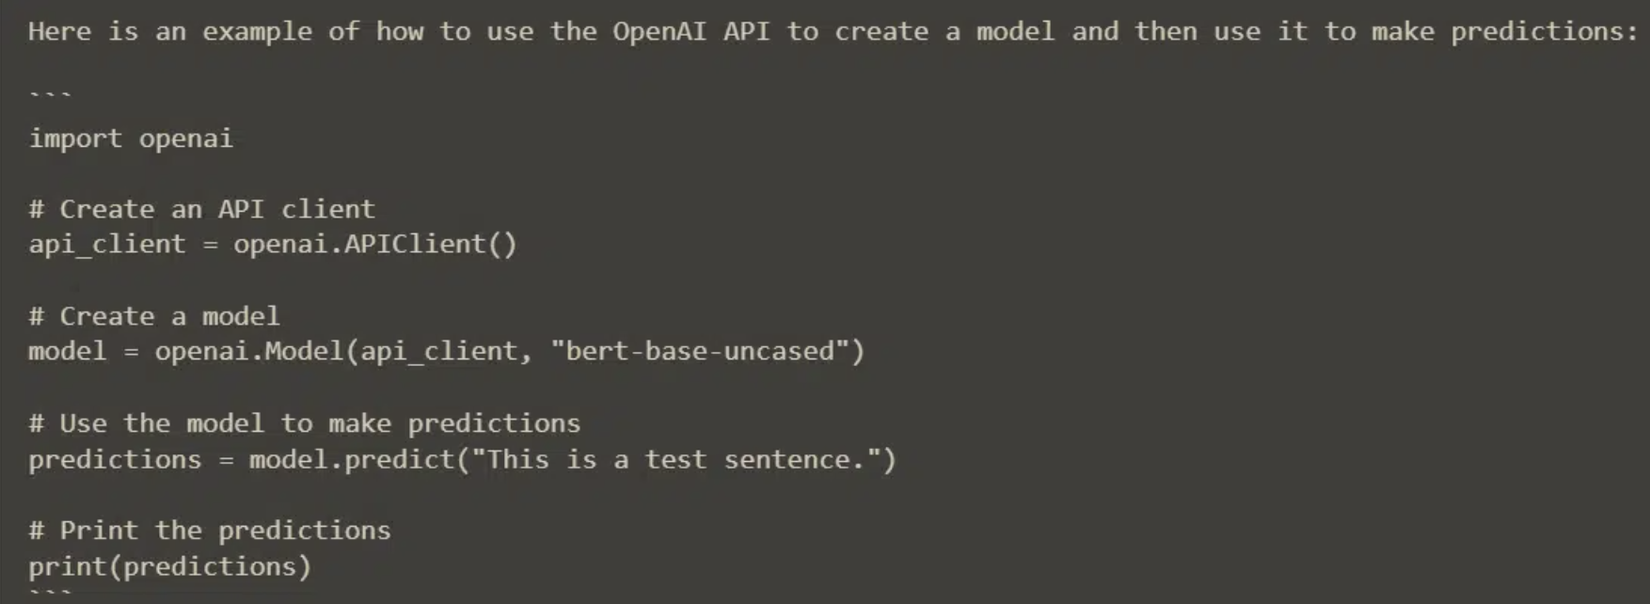Click "create a model" in the intro sentence
Viewport: 1650px width, 604px height.
[944, 31]
